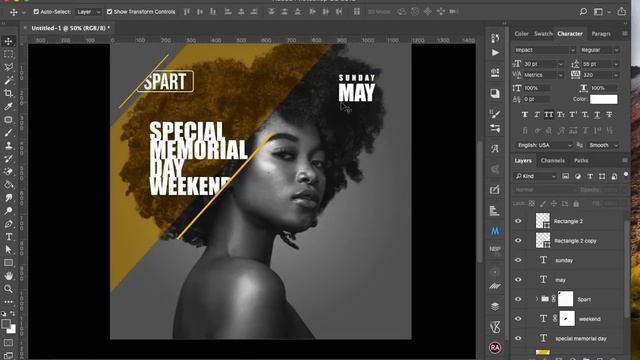
Task: Select the Lasso tool
Action: (x=8, y=67)
